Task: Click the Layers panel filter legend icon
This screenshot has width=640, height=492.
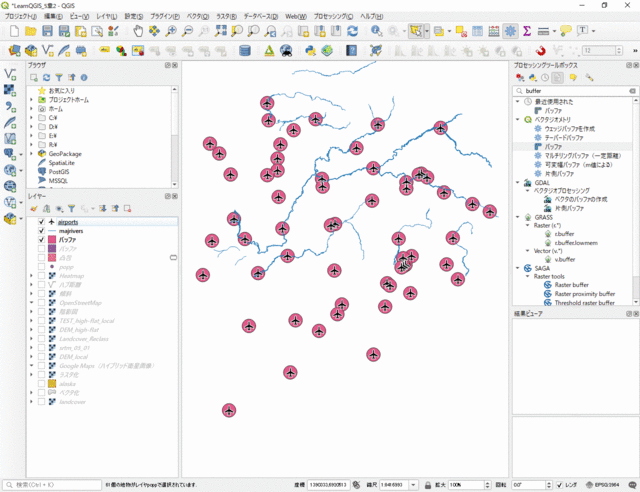Action: (71, 209)
